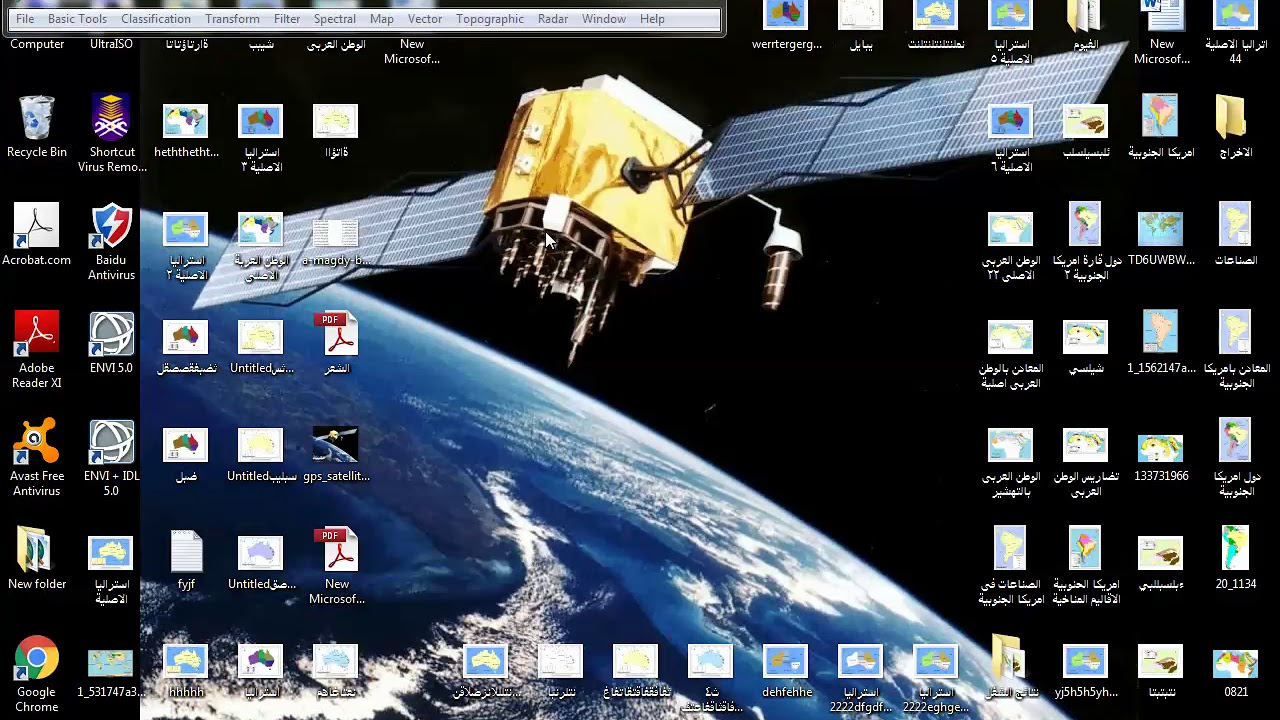The width and height of the screenshot is (1280, 720).
Task: Open the Topographic menu
Action: tap(489, 19)
